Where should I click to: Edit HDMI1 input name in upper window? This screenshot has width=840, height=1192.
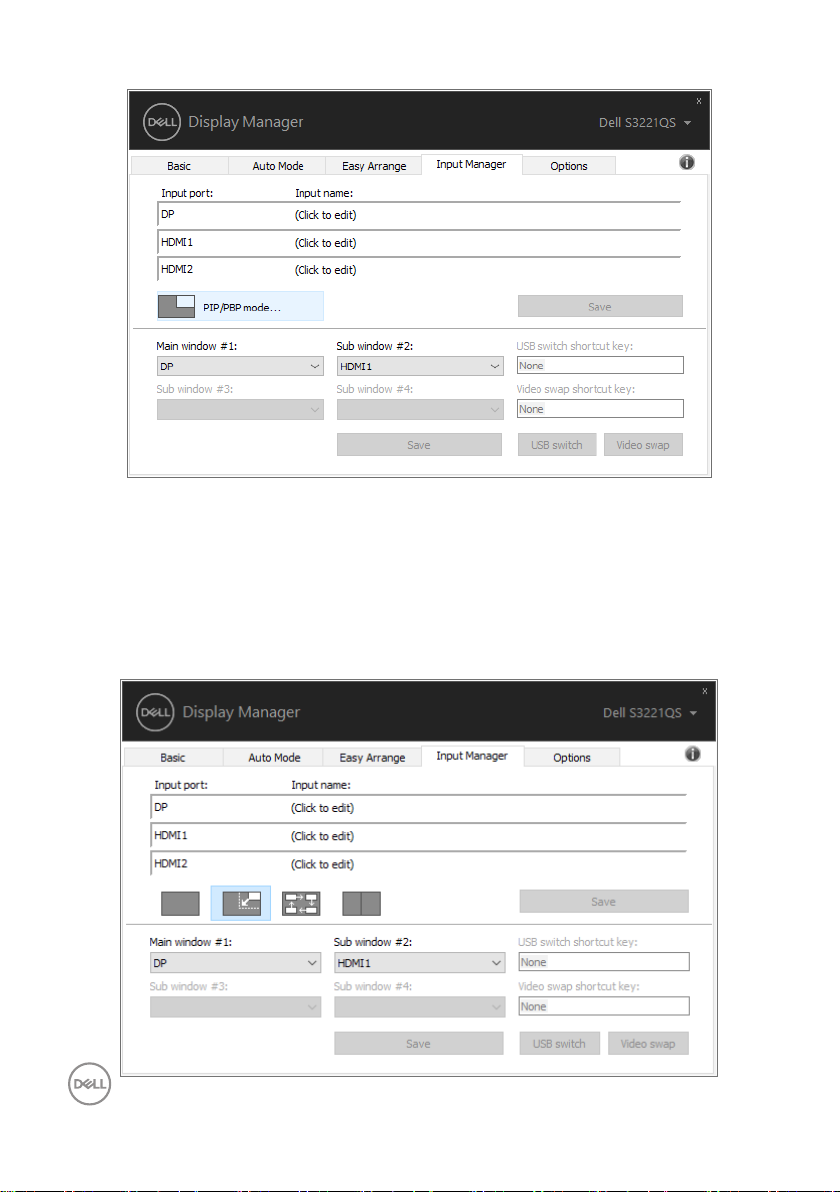[x=325, y=243]
